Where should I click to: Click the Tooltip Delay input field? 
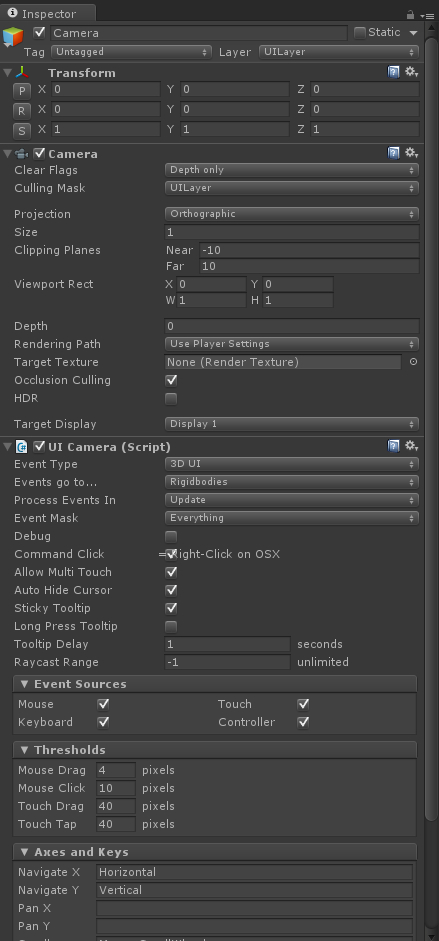point(227,644)
